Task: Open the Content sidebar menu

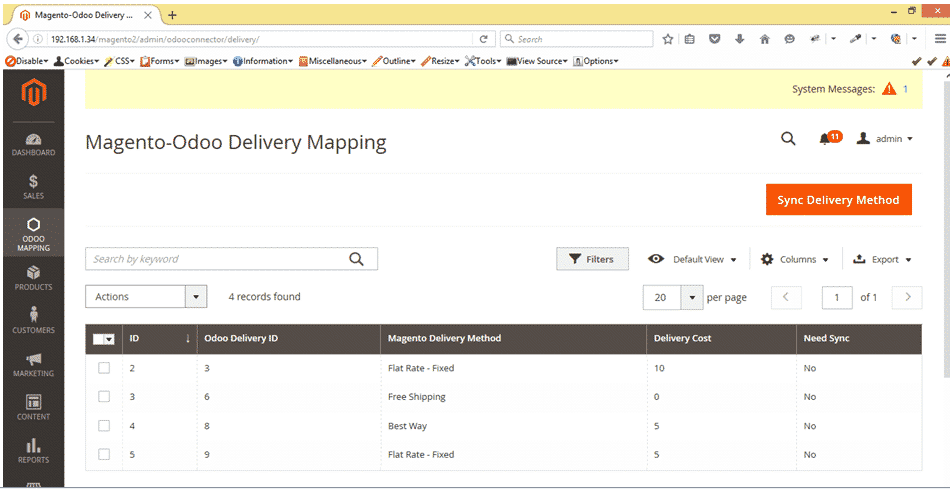Action: (x=33, y=408)
